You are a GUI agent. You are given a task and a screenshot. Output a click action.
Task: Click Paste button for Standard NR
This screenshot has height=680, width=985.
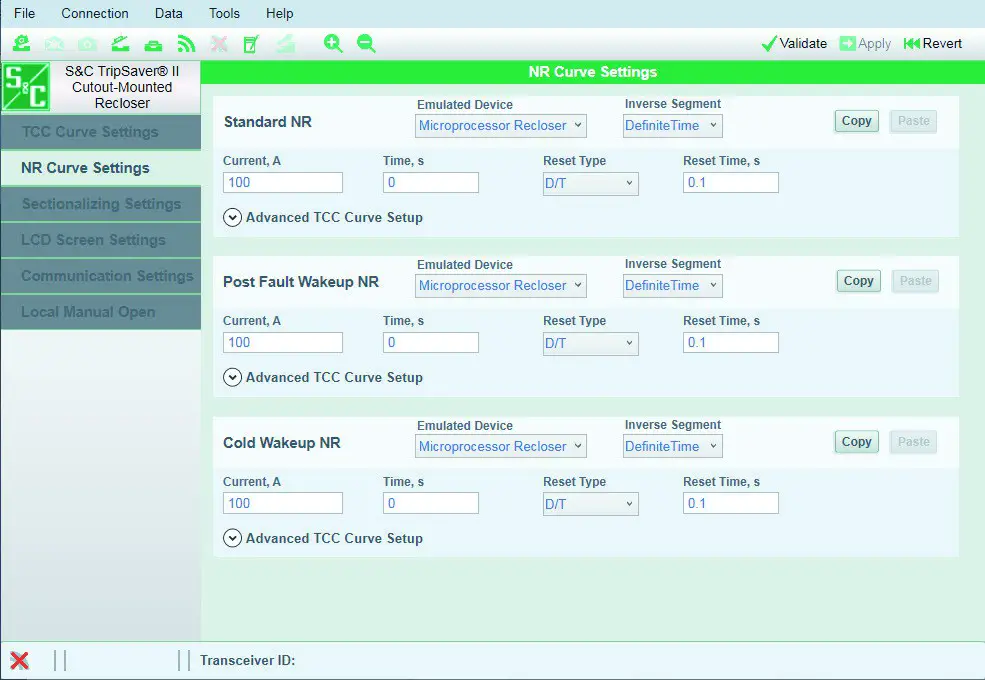(x=913, y=121)
